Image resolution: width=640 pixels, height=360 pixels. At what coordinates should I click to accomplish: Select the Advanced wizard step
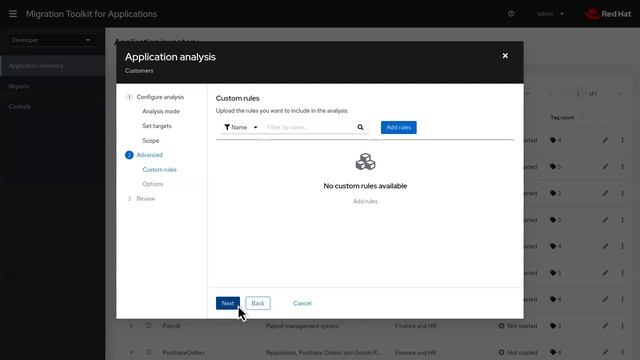149,155
